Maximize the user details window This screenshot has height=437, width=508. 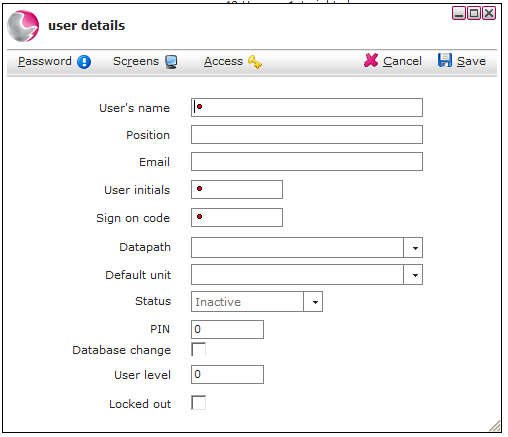(474, 13)
